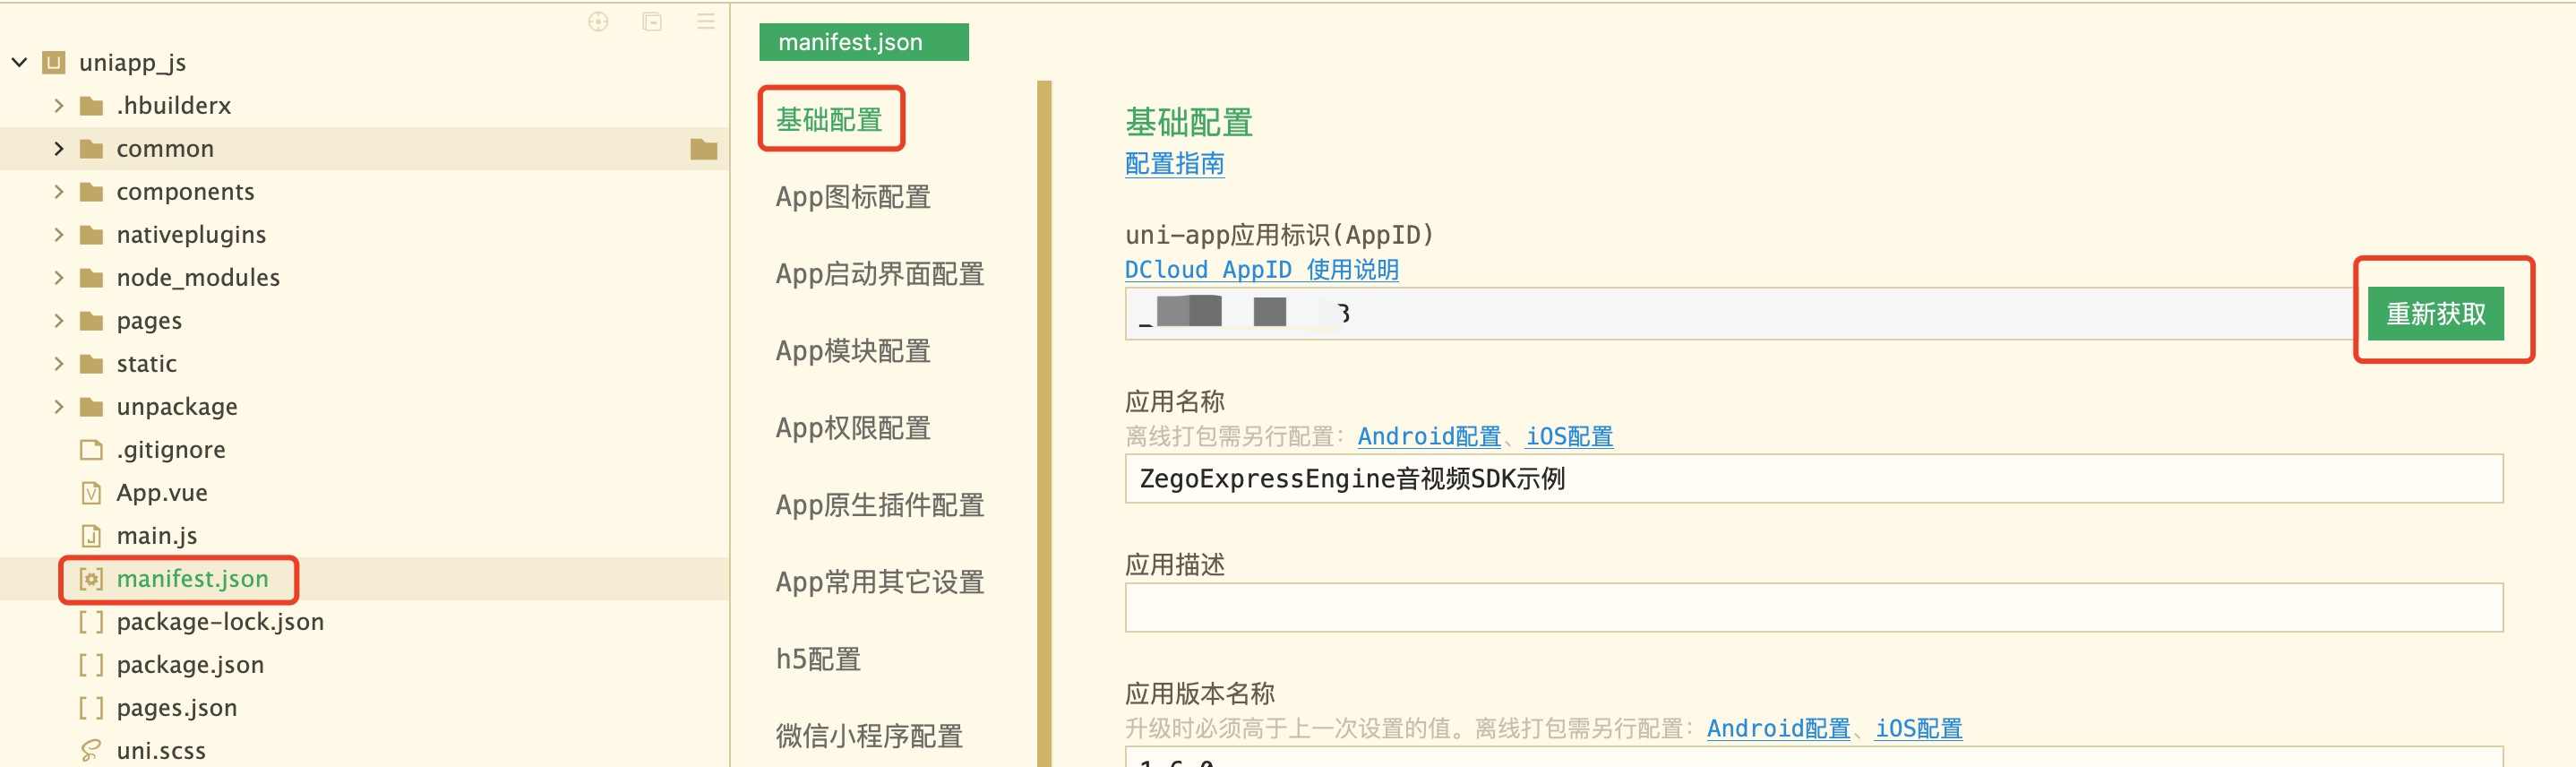The width and height of the screenshot is (2576, 767).
Task: Open the App权限配置 section
Action: click(x=853, y=428)
